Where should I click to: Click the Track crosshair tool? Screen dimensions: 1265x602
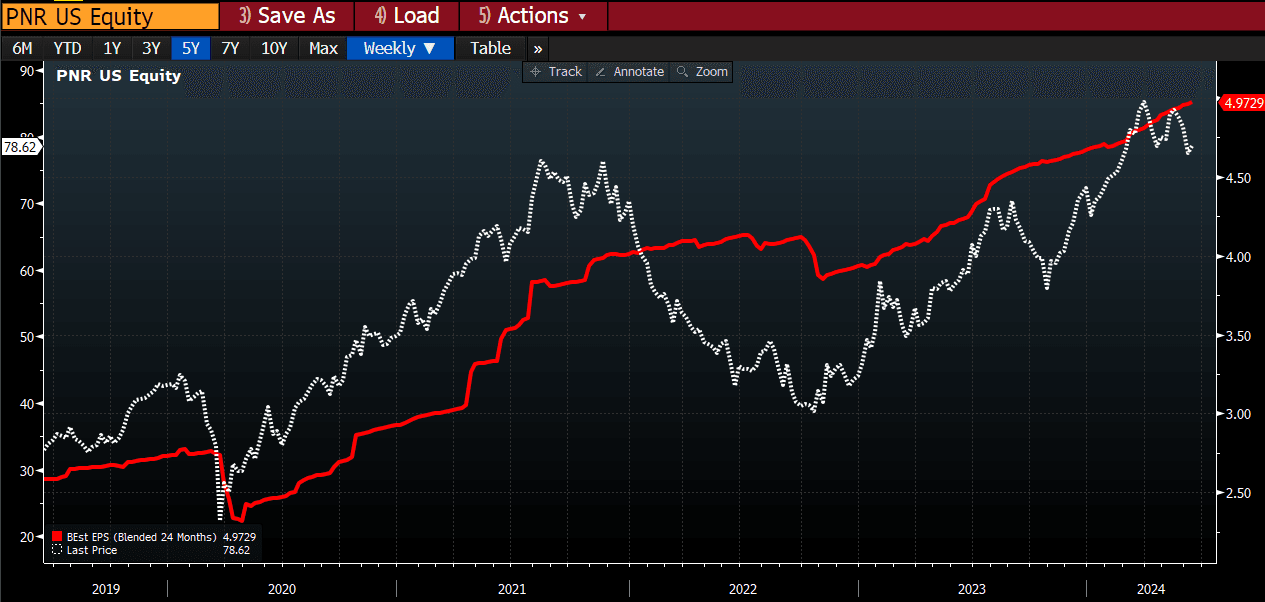556,72
